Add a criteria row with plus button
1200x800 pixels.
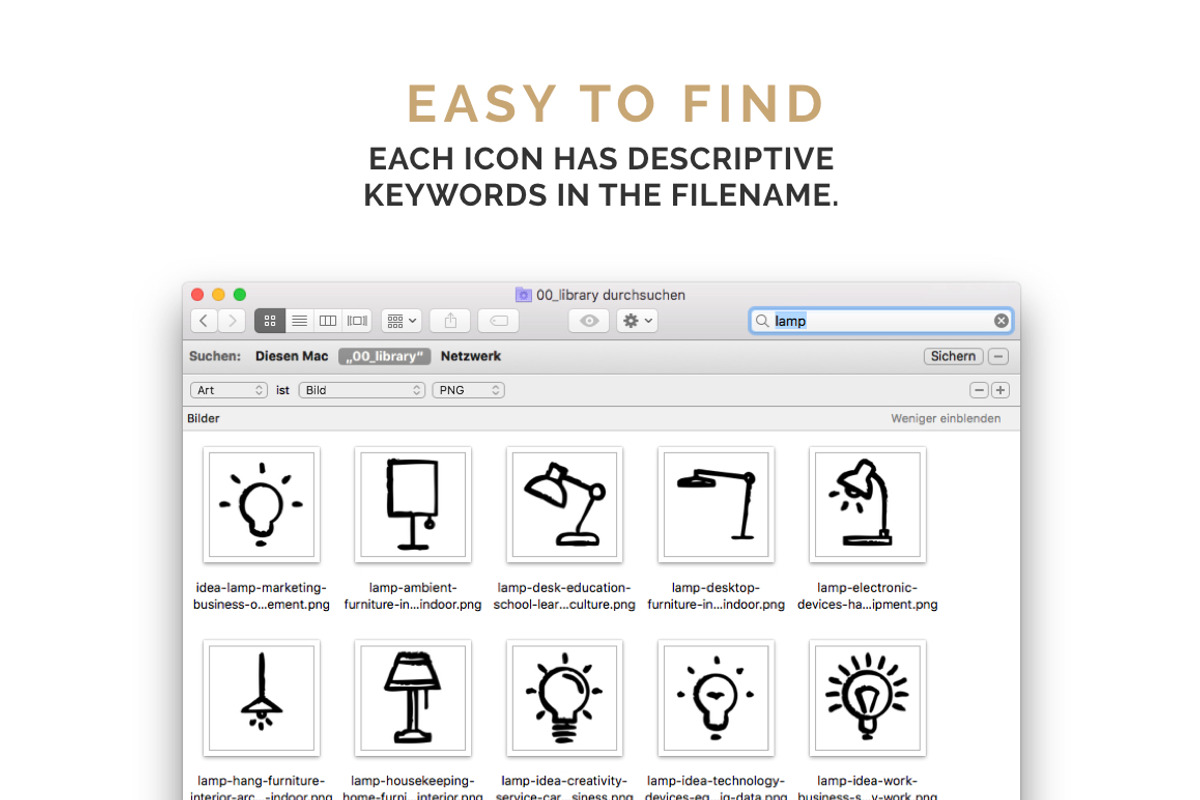[x=1000, y=390]
